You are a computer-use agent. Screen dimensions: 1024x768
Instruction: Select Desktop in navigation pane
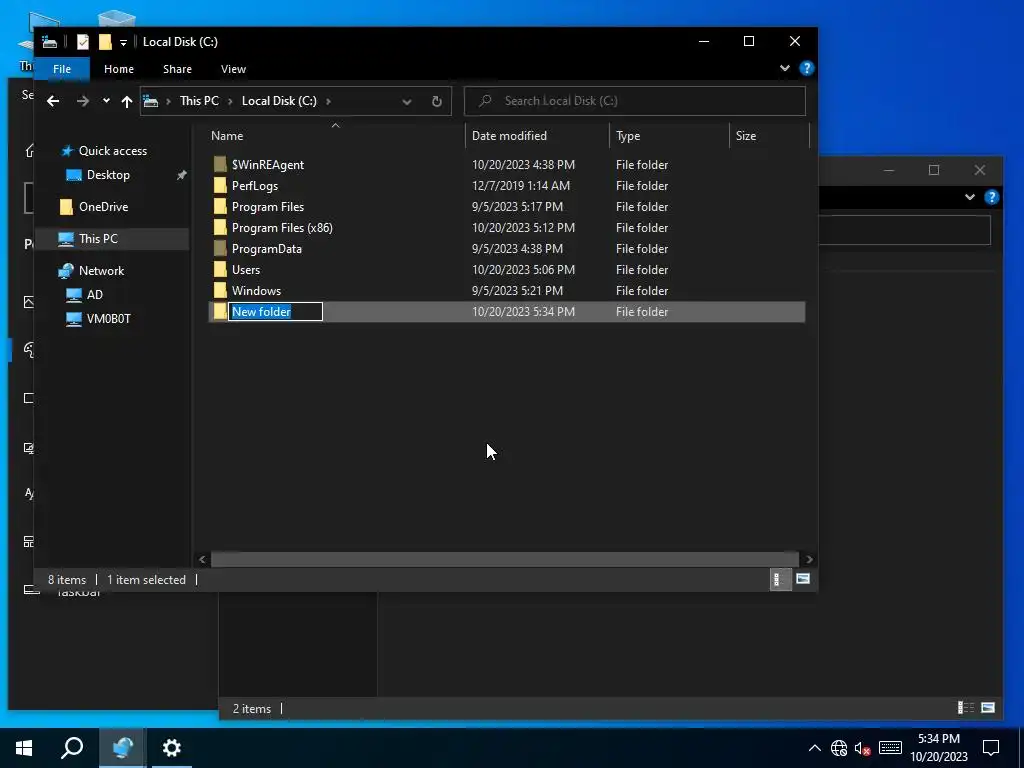tap(108, 175)
